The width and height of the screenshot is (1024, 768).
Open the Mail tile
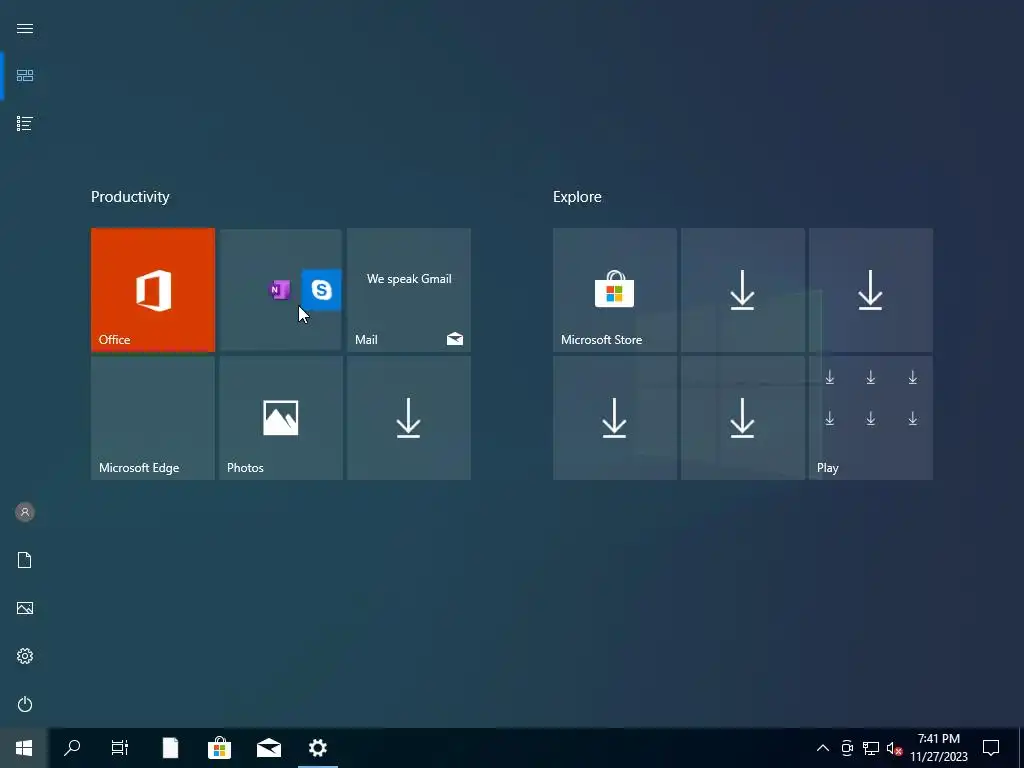click(x=409, y=290)
